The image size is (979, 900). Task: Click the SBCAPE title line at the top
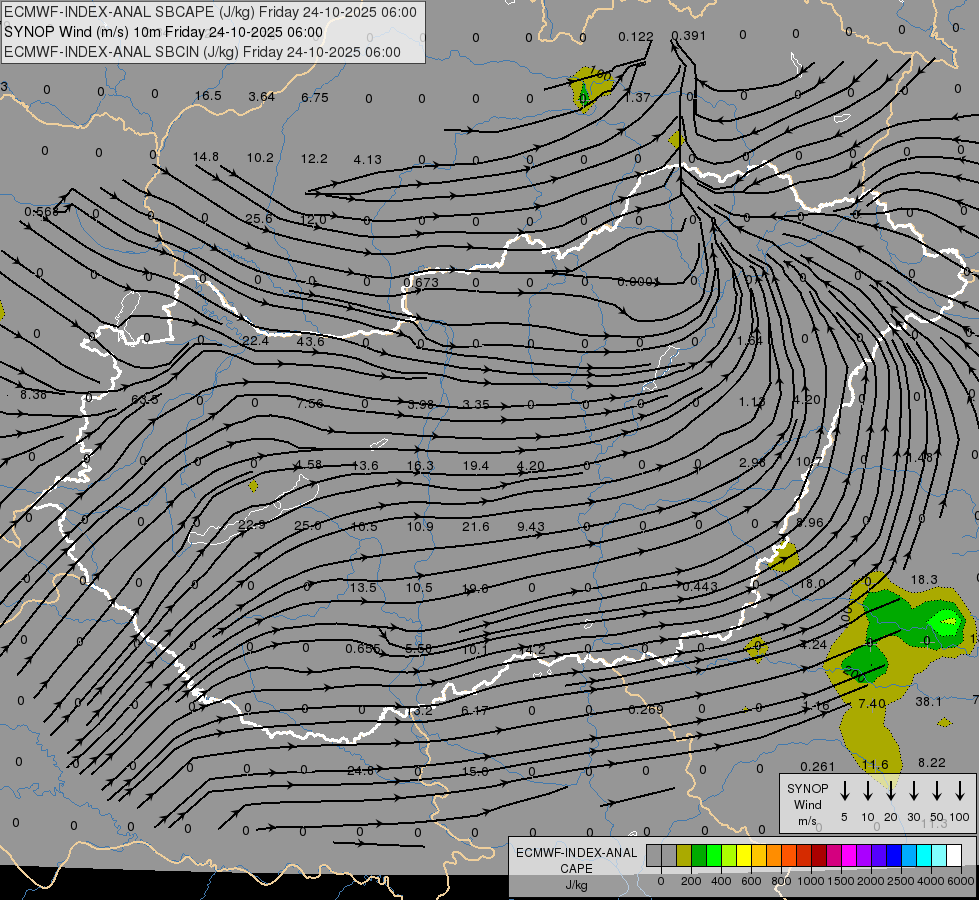pyautogui.click(x=210, y=12)
